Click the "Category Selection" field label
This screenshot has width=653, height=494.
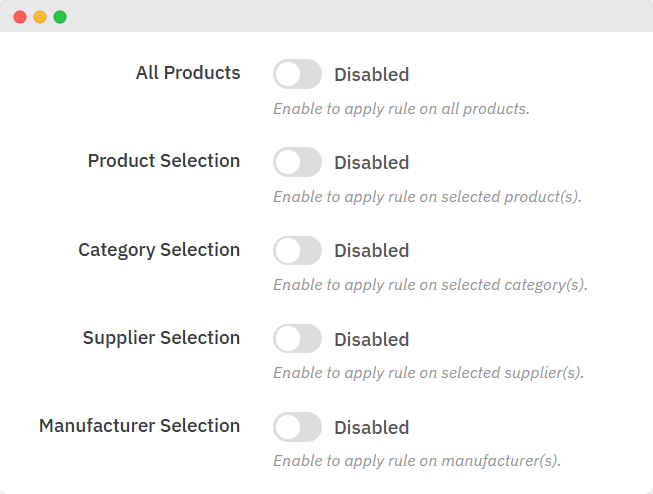click(159, 249)
